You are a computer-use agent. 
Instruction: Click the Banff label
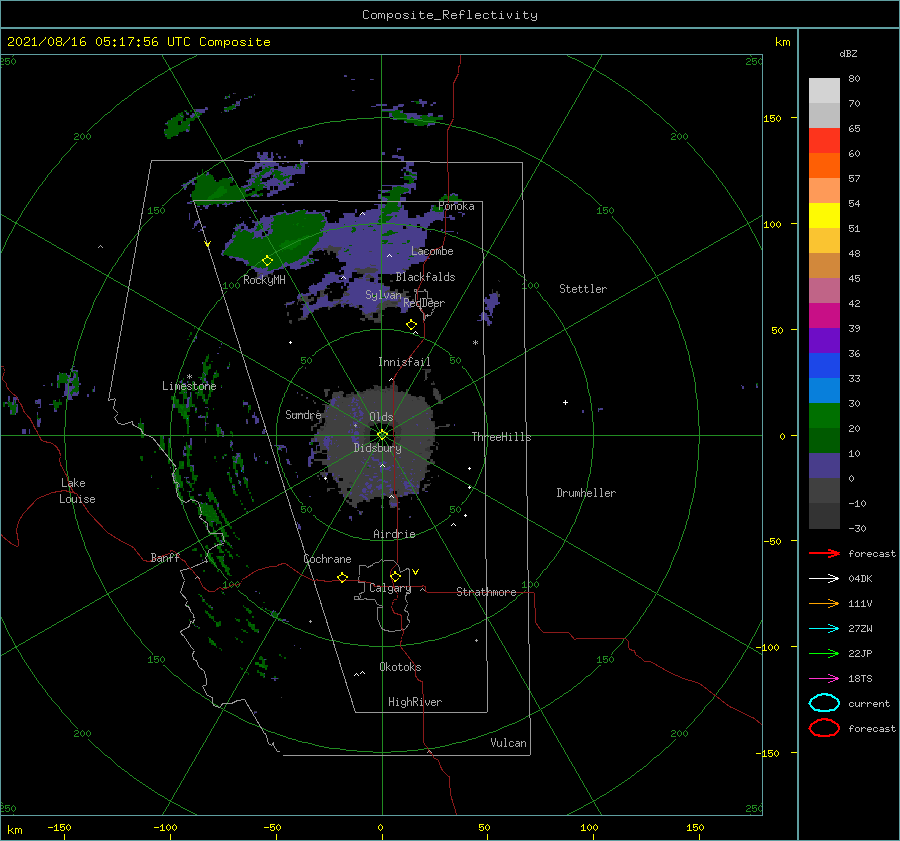(165, 558)
